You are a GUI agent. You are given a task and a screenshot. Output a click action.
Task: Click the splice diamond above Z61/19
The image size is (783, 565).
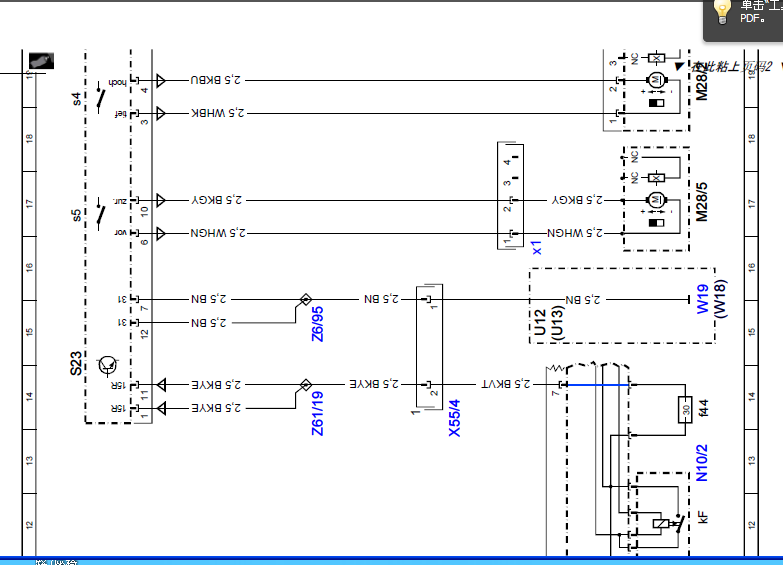pos(306,385)
